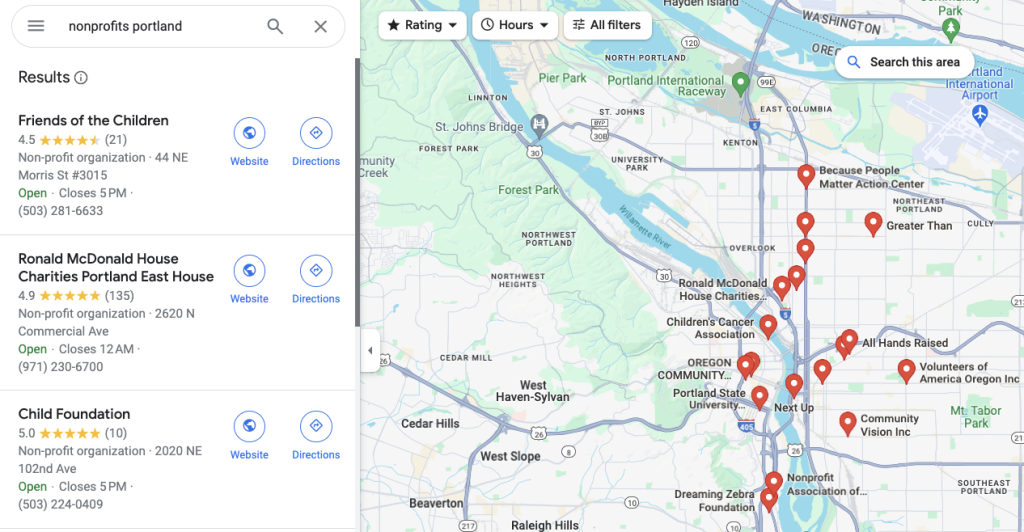Image resolution: width=1024 pixels, height=532 pixels.
Task: Click the Cedar Hills map label
Action: pyautogui.click(x=430, y=424)
